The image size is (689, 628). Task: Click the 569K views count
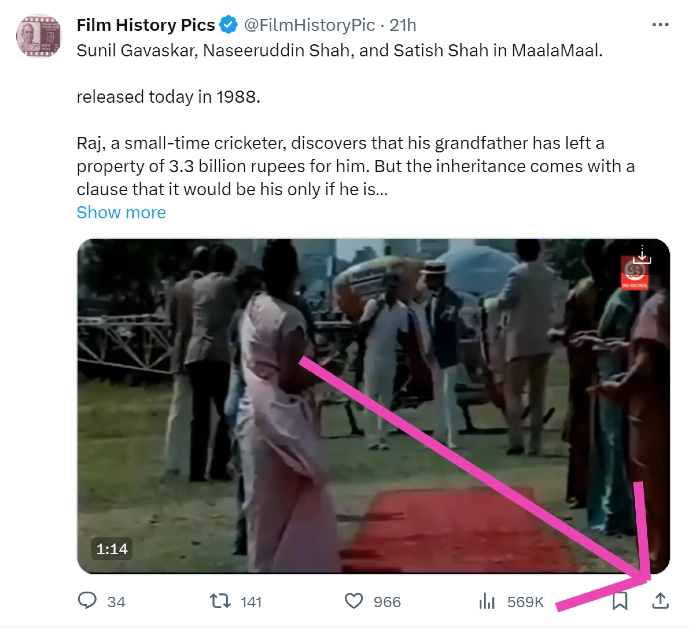525,602
